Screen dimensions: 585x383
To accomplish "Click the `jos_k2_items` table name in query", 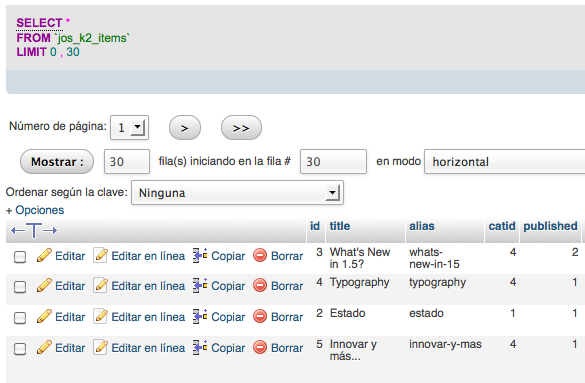I will 92,38.
